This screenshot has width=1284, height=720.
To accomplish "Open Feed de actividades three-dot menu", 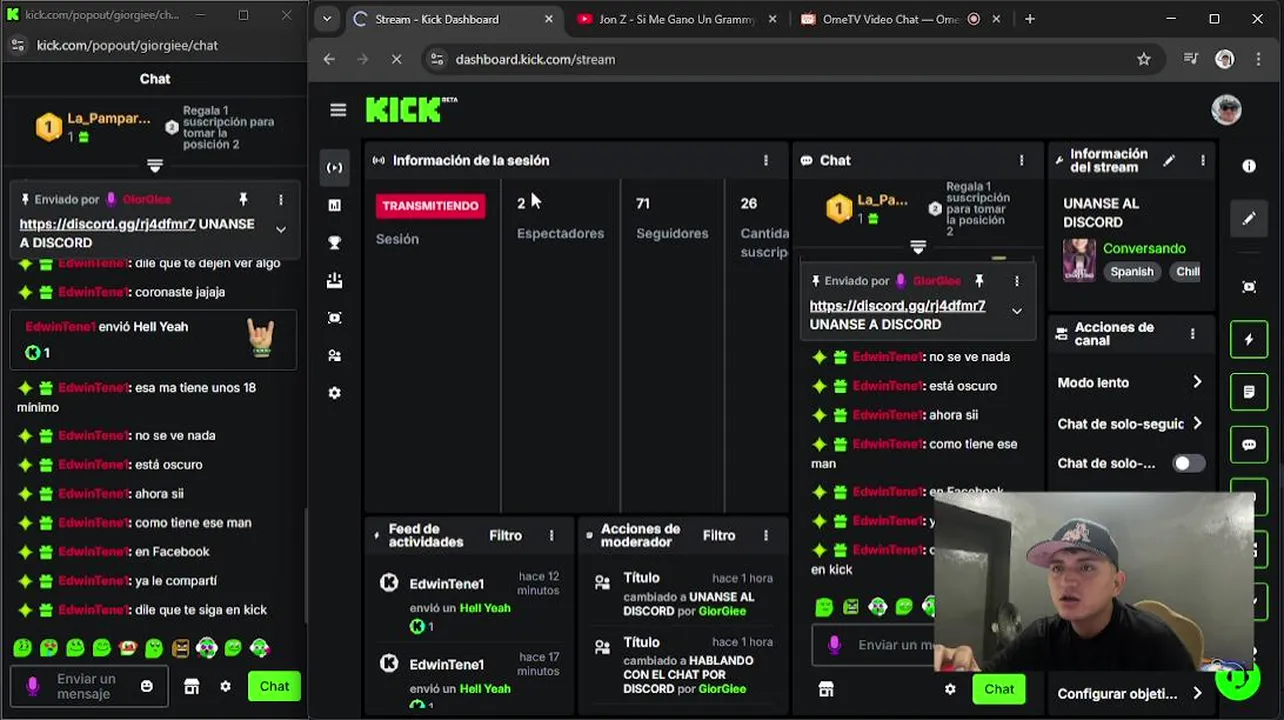I will click(551, 536).
